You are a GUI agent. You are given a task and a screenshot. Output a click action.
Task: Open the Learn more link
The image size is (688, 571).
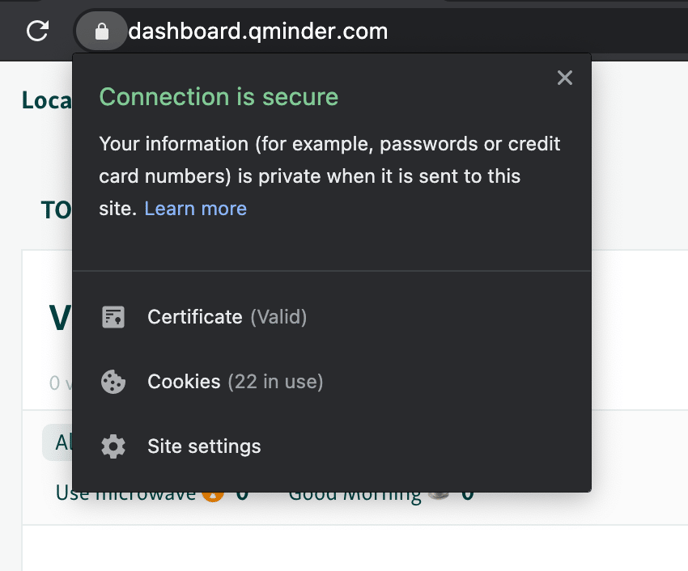[x=195, y=208]
